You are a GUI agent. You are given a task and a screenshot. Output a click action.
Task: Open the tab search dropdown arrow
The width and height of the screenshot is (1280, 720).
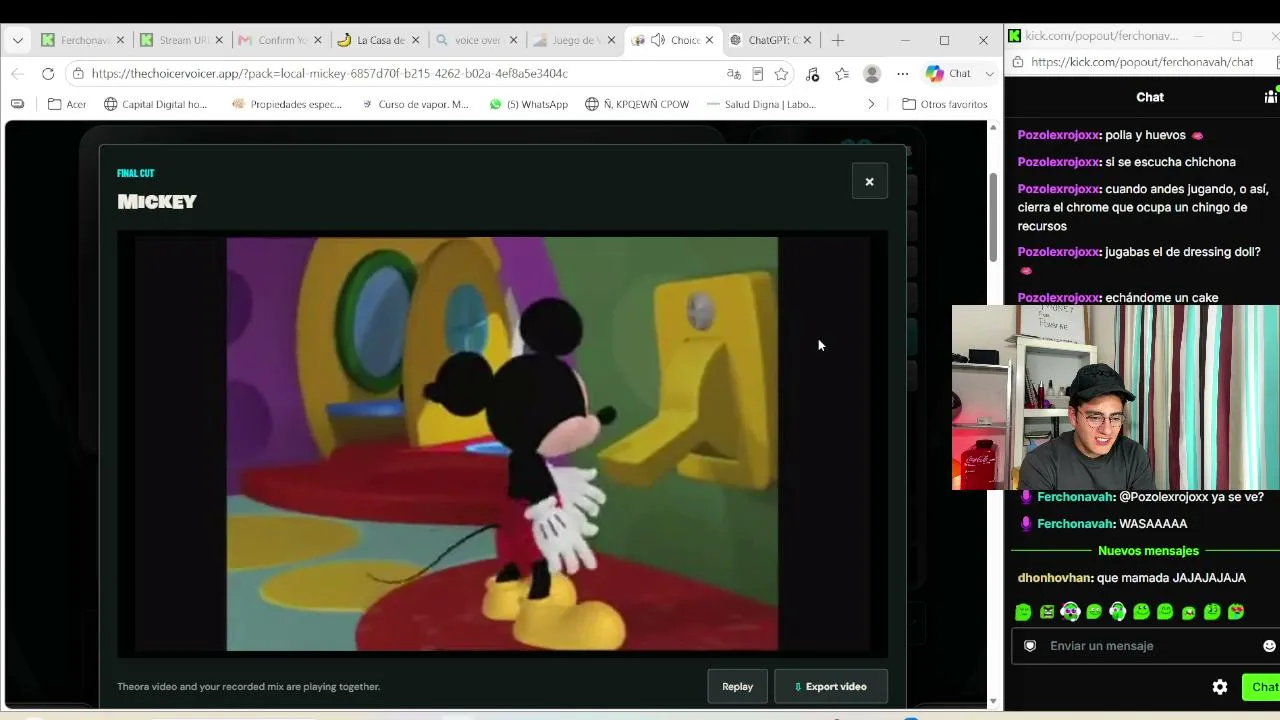(17, 40)
